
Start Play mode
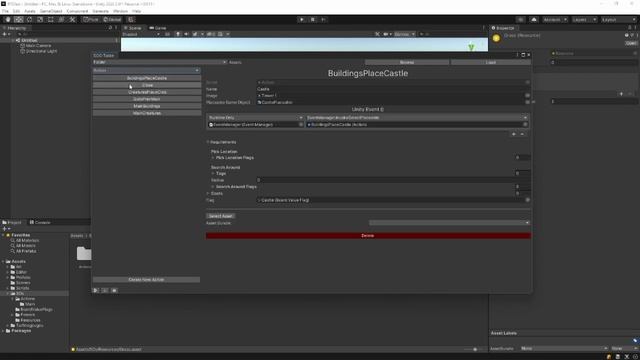coord(302,20)
